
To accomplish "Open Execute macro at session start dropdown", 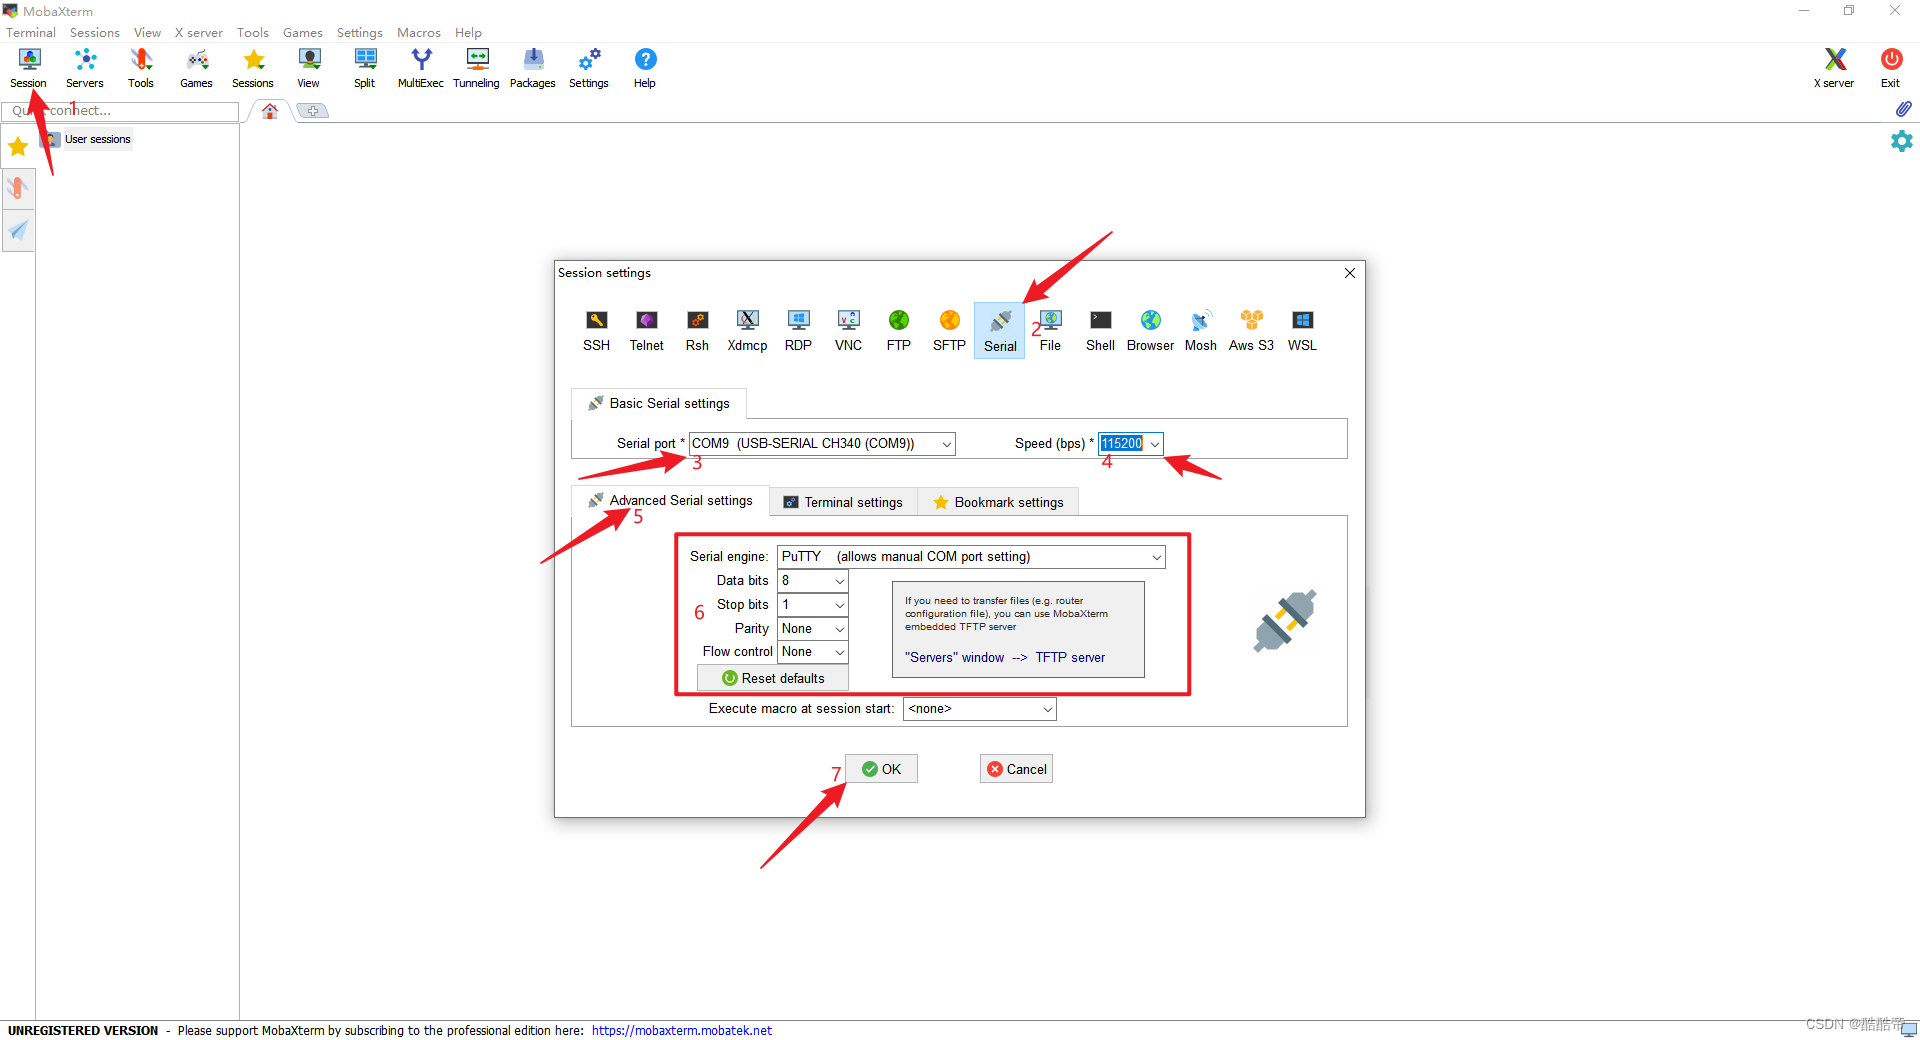I will 980,709.
